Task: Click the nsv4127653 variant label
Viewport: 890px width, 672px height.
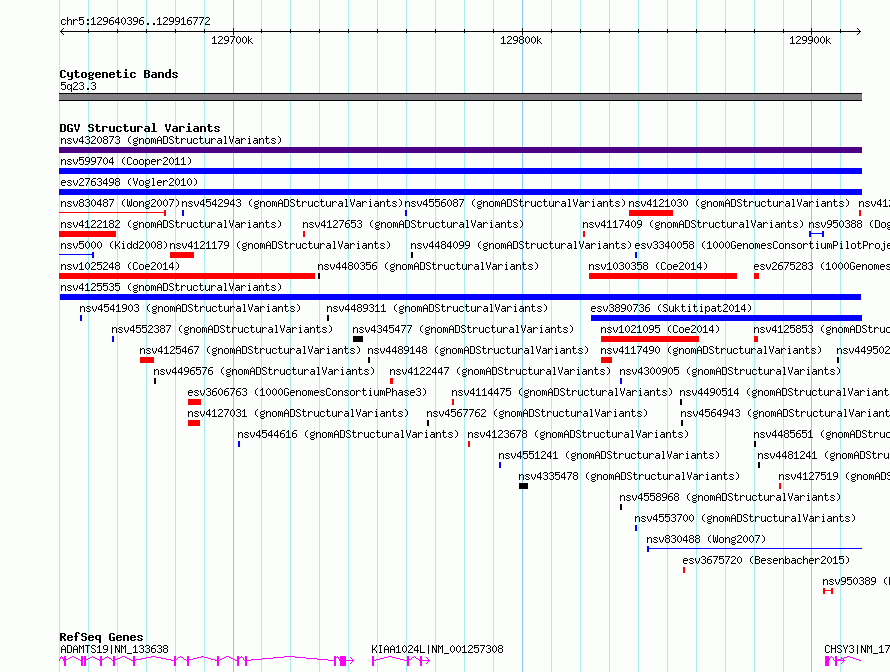Action: (413, 224)
